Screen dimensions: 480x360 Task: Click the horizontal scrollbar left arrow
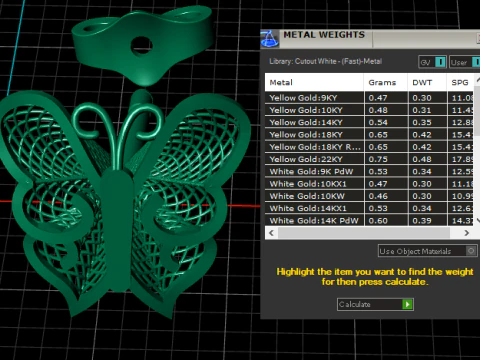pyautogui.click(x=271, y=233)
